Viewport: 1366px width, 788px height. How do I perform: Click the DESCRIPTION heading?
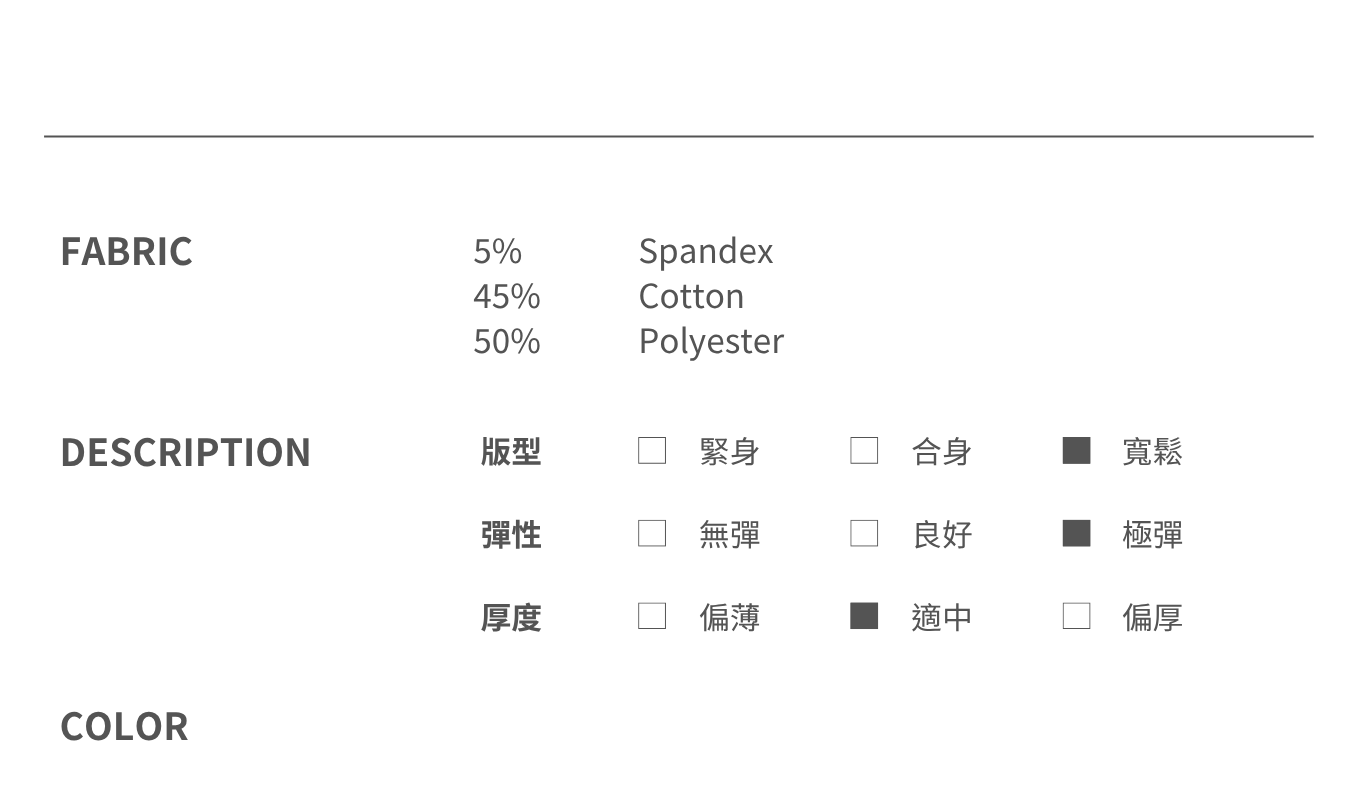pos(185,452)
